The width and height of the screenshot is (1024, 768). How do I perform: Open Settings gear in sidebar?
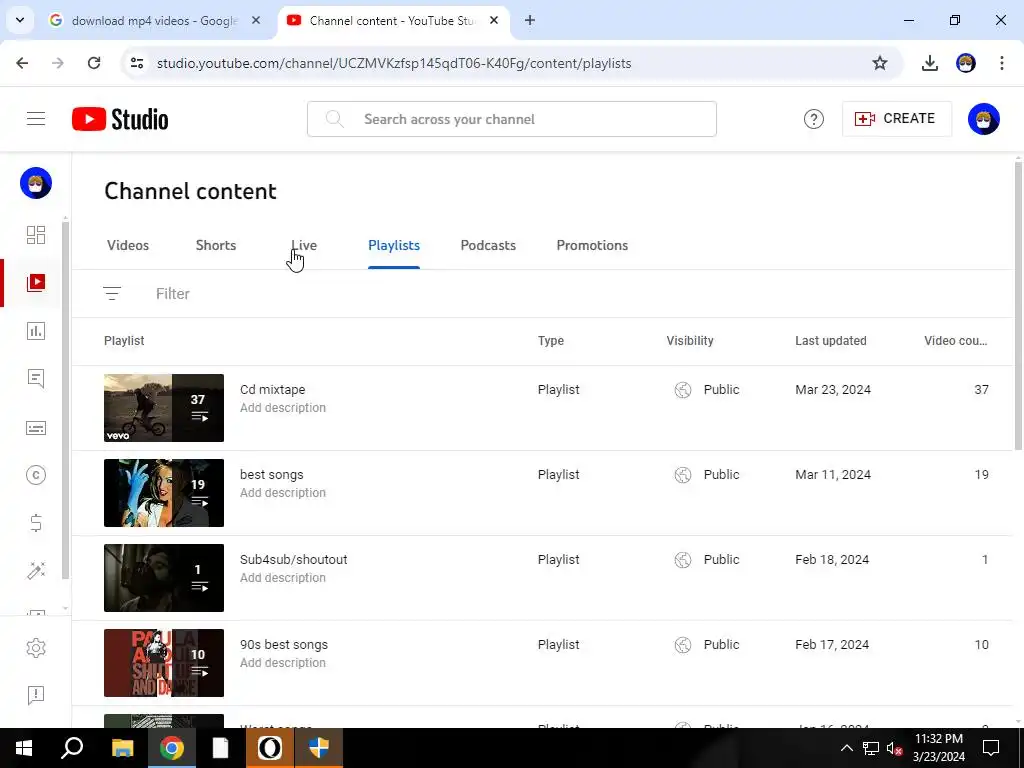[36, 648]
